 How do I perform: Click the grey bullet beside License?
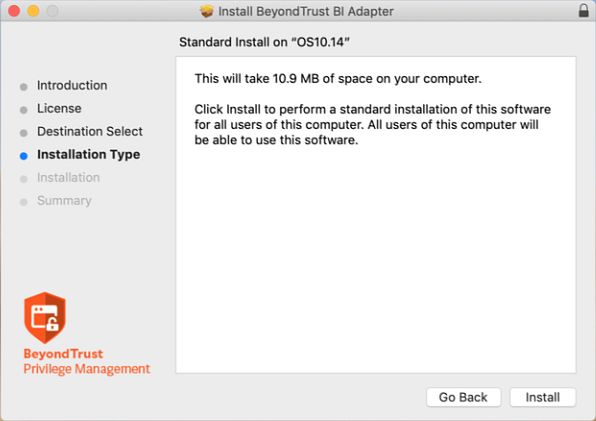coord(24,110)
